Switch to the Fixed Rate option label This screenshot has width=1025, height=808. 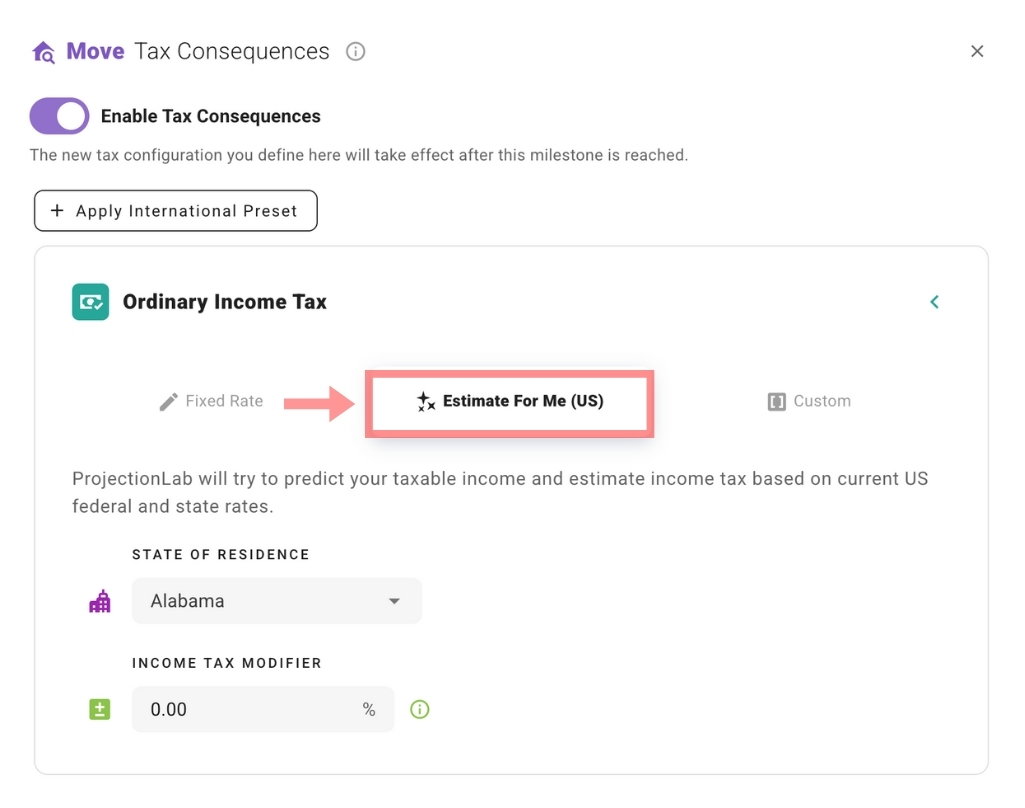point(224,402)
